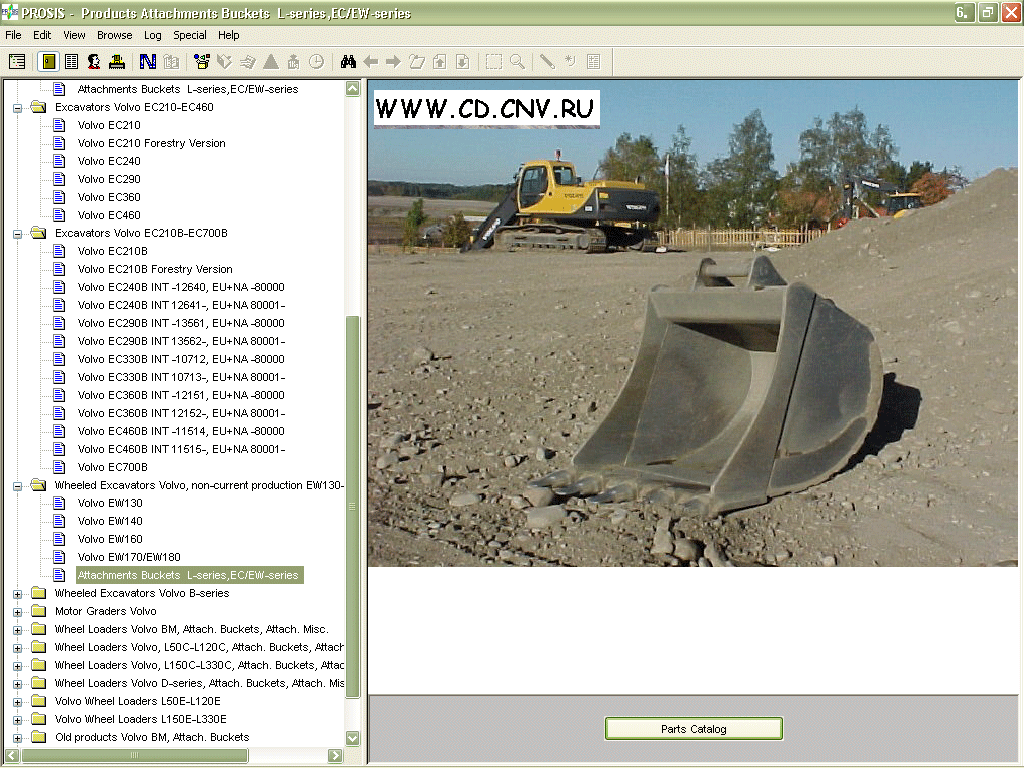Image resolution: width=1024 pixels, height=768 pixels.
Task: Click the Parts Catalog button
Action: tap(694, 729)
